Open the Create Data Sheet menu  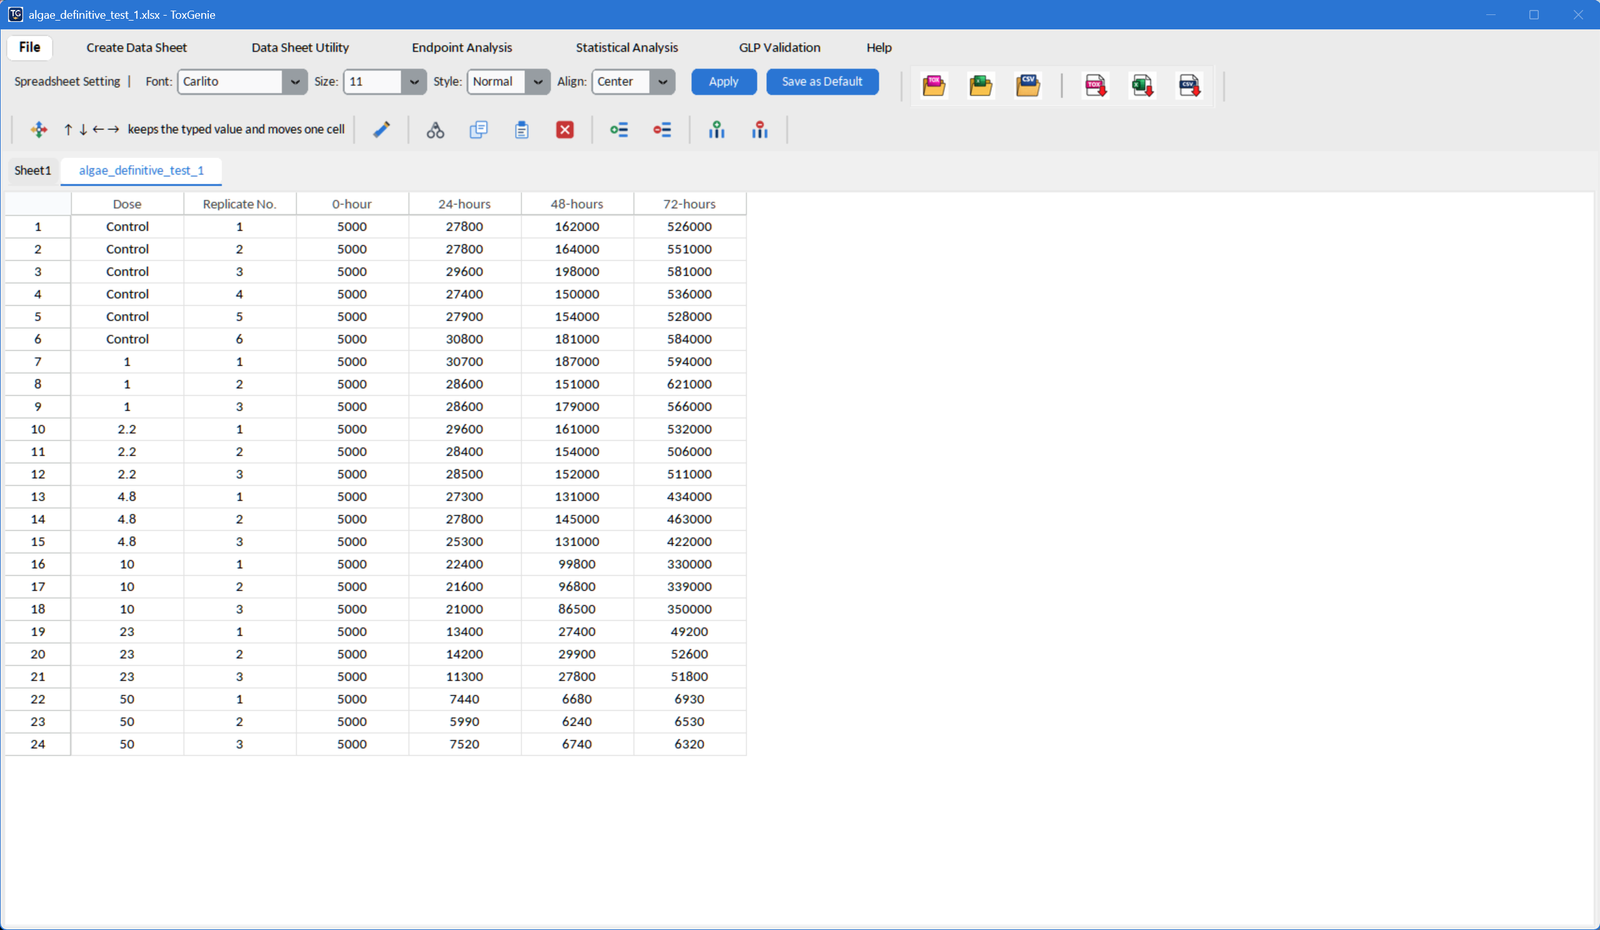136,47
